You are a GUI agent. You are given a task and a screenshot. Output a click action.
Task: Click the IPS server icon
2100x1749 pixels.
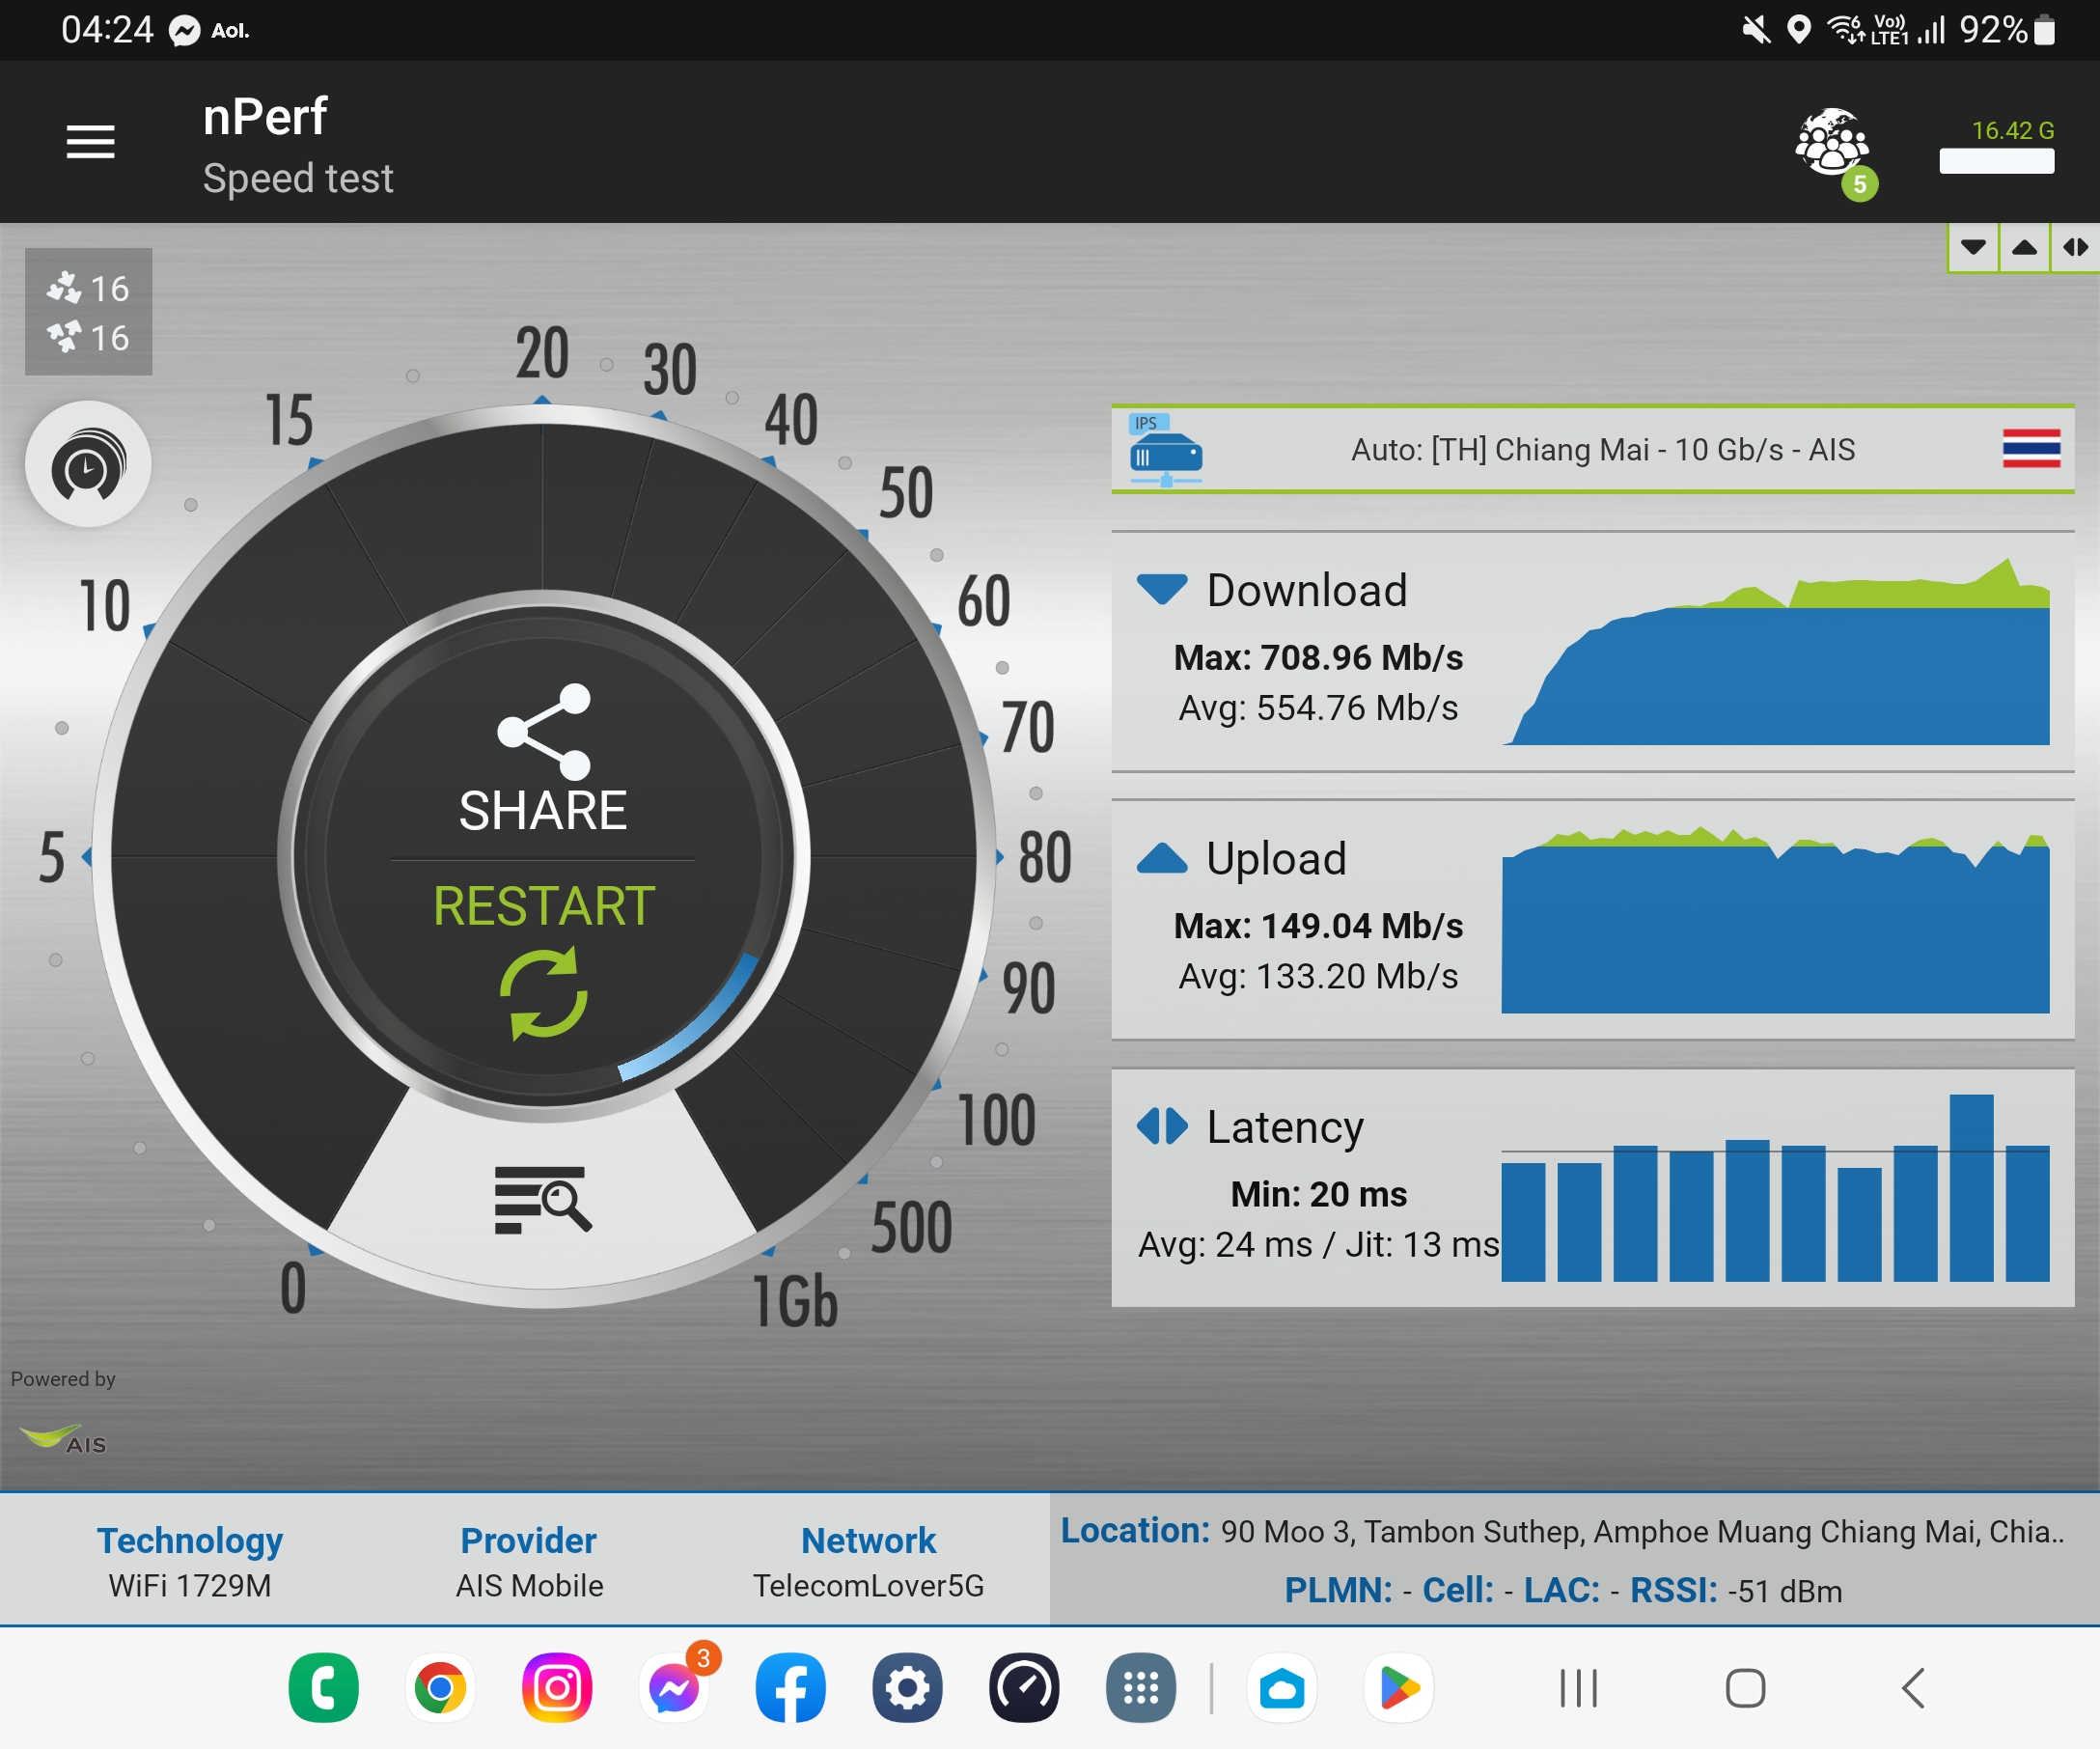(x=1165, y=451)
